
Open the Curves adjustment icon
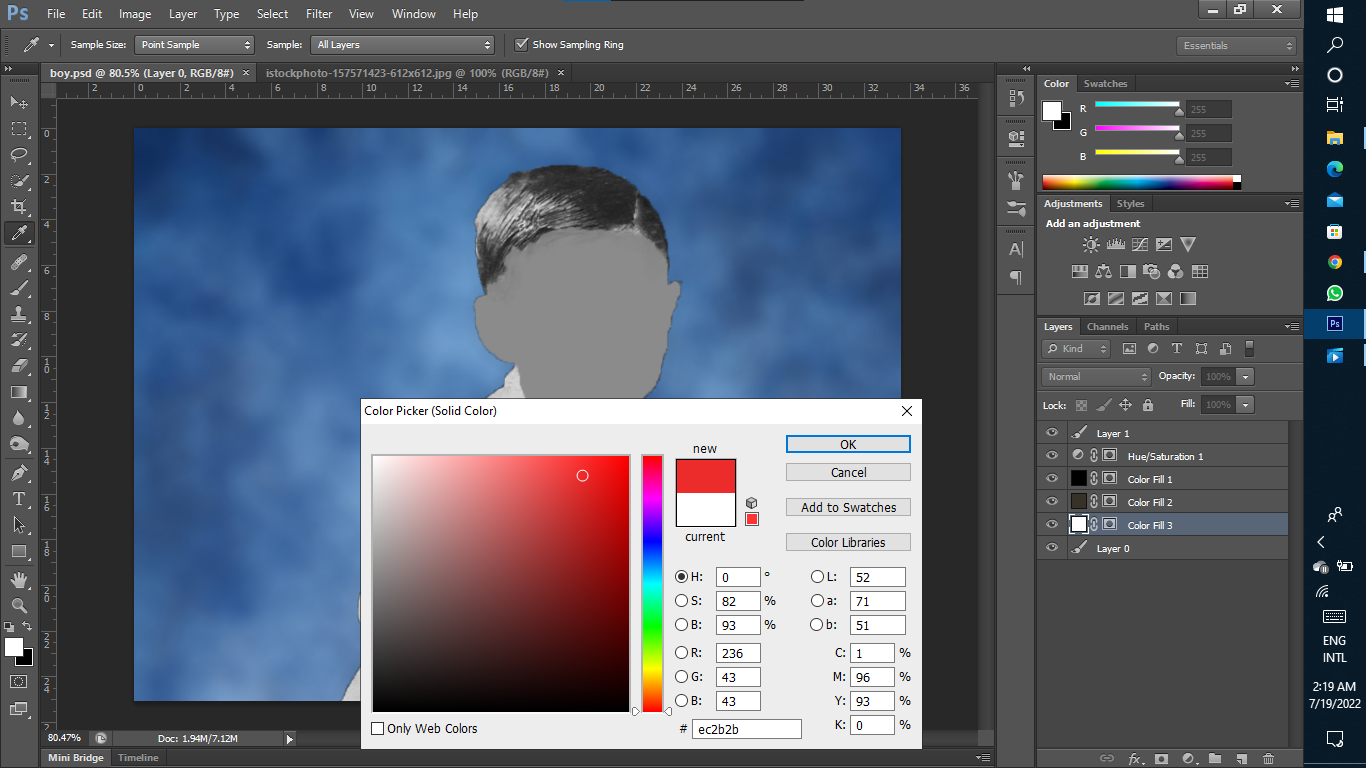[x=1139, y=243]
